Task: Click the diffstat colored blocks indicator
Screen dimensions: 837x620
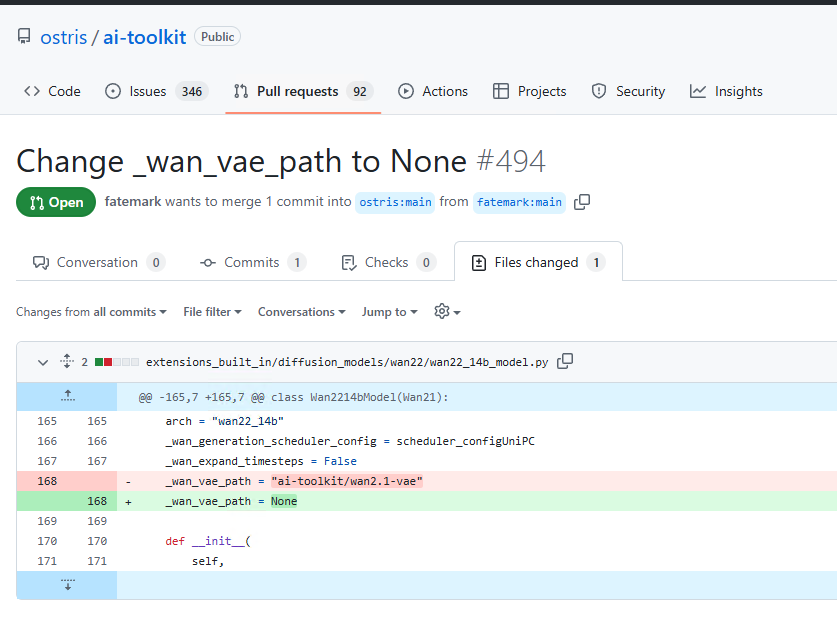Action: coord(116,362)
